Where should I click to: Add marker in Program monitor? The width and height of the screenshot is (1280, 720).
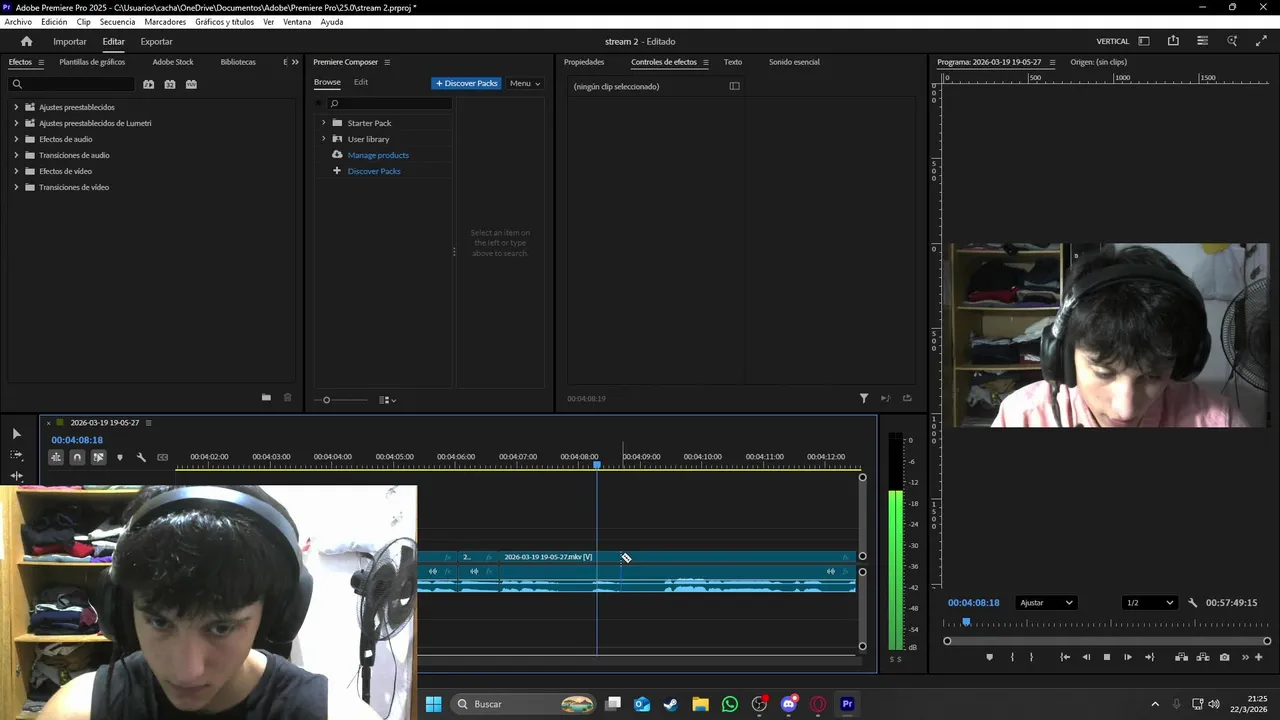point(990,657)
